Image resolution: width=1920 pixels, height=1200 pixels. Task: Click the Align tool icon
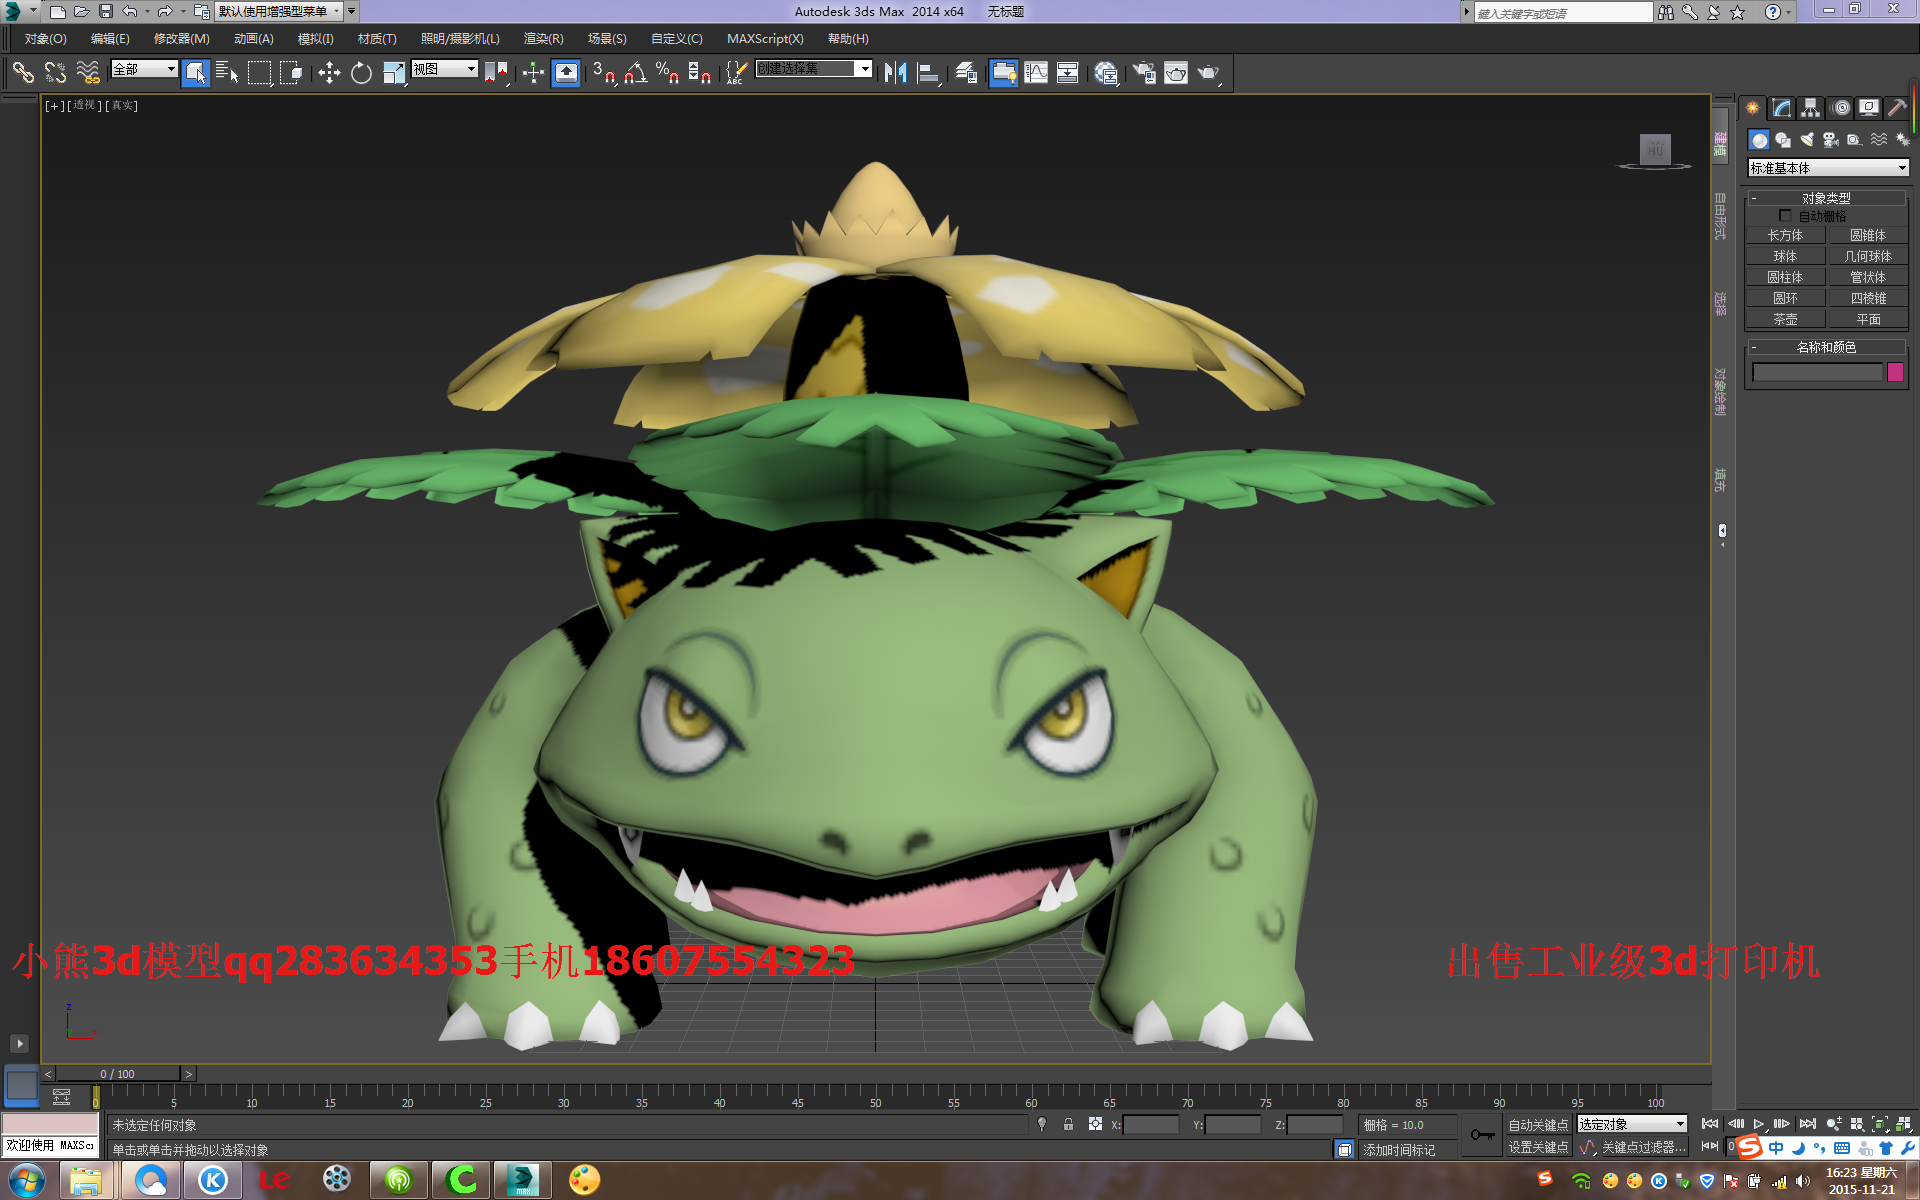point(928,72)
